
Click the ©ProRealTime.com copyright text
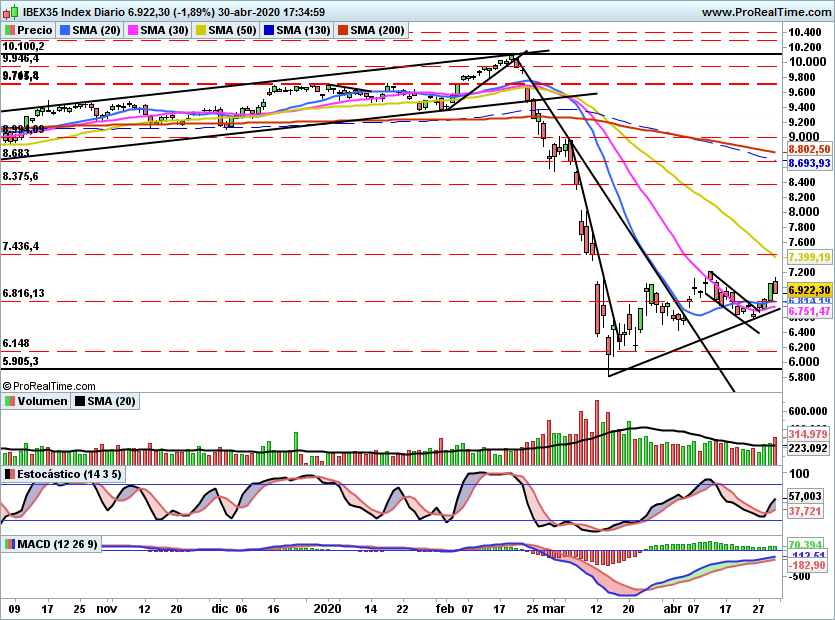click(x=49, y=386)
